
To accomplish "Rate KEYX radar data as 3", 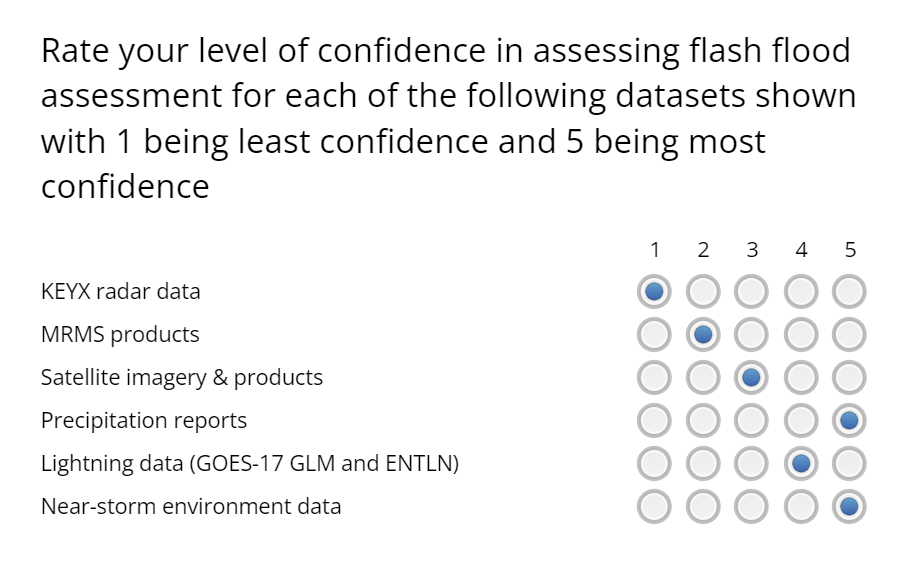I will click(x=752, y=292).
